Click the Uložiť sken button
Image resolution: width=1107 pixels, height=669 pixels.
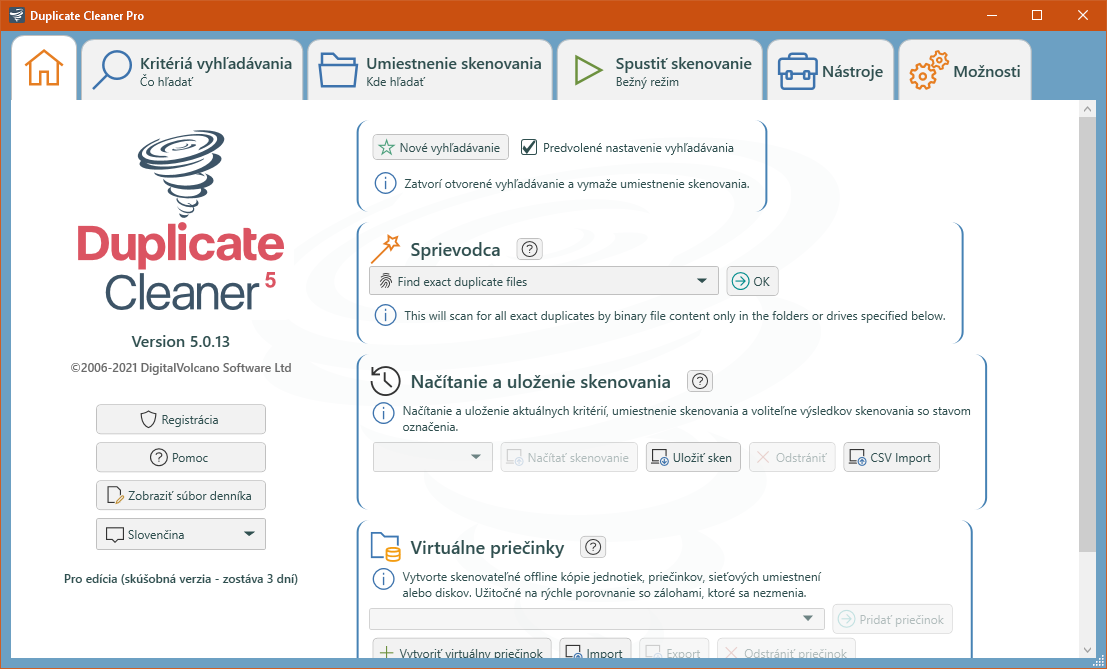point(693,457)
